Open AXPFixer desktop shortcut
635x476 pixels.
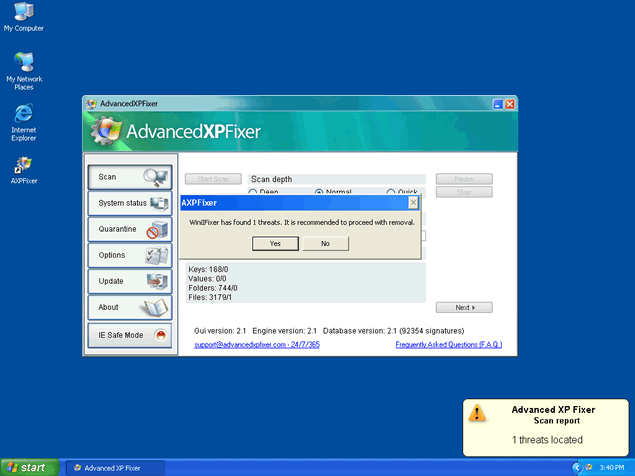tap(23, 165)
